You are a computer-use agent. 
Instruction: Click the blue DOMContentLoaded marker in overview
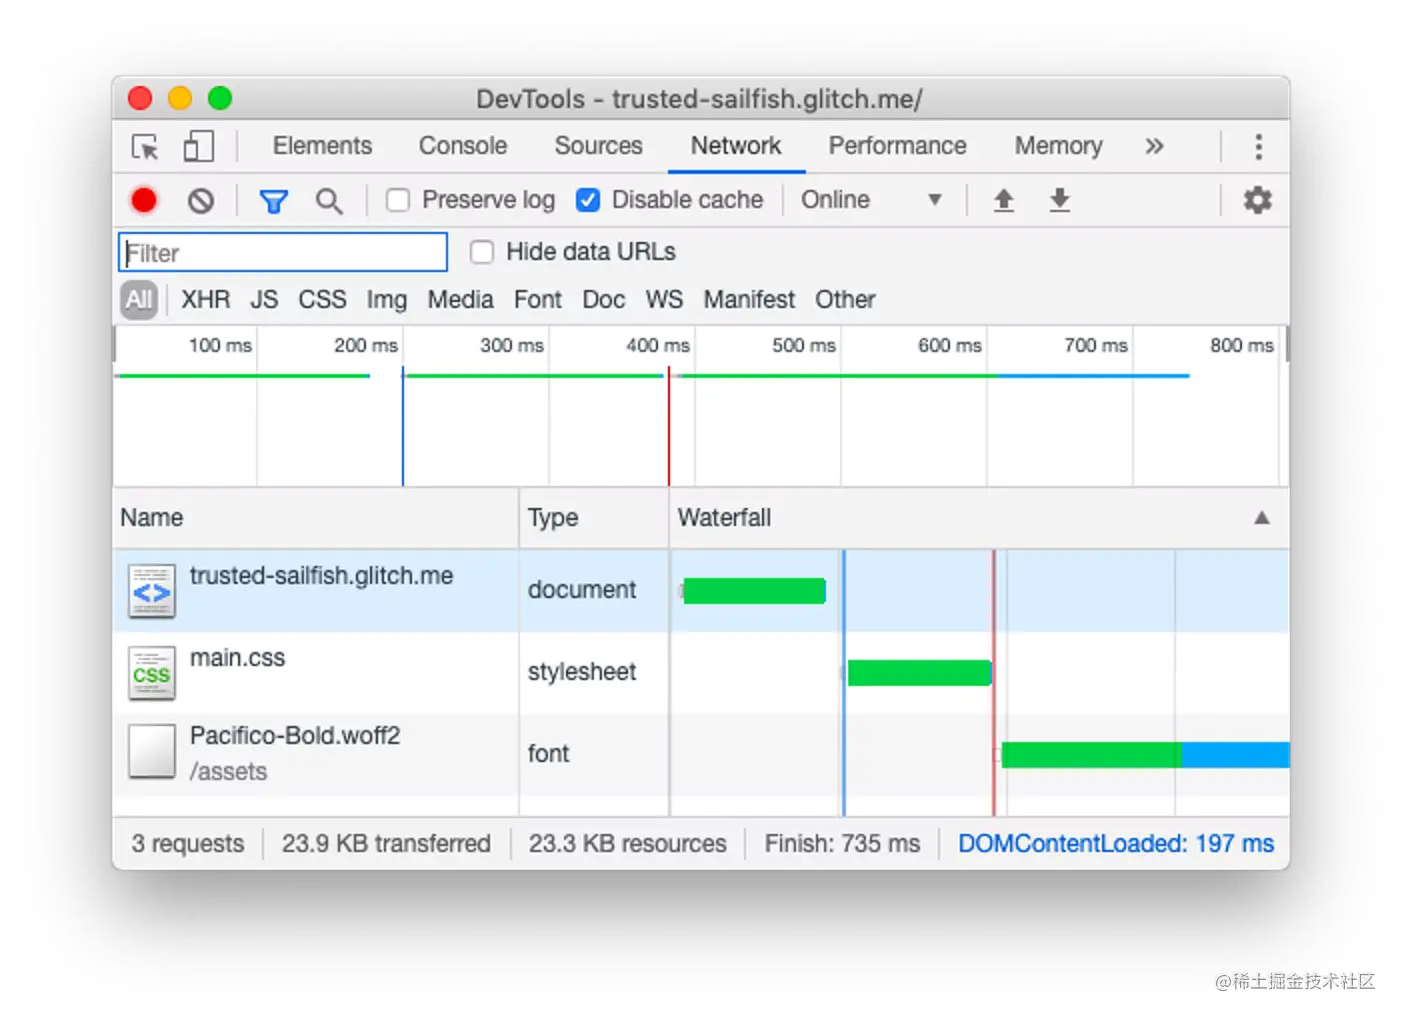point(403,427)
